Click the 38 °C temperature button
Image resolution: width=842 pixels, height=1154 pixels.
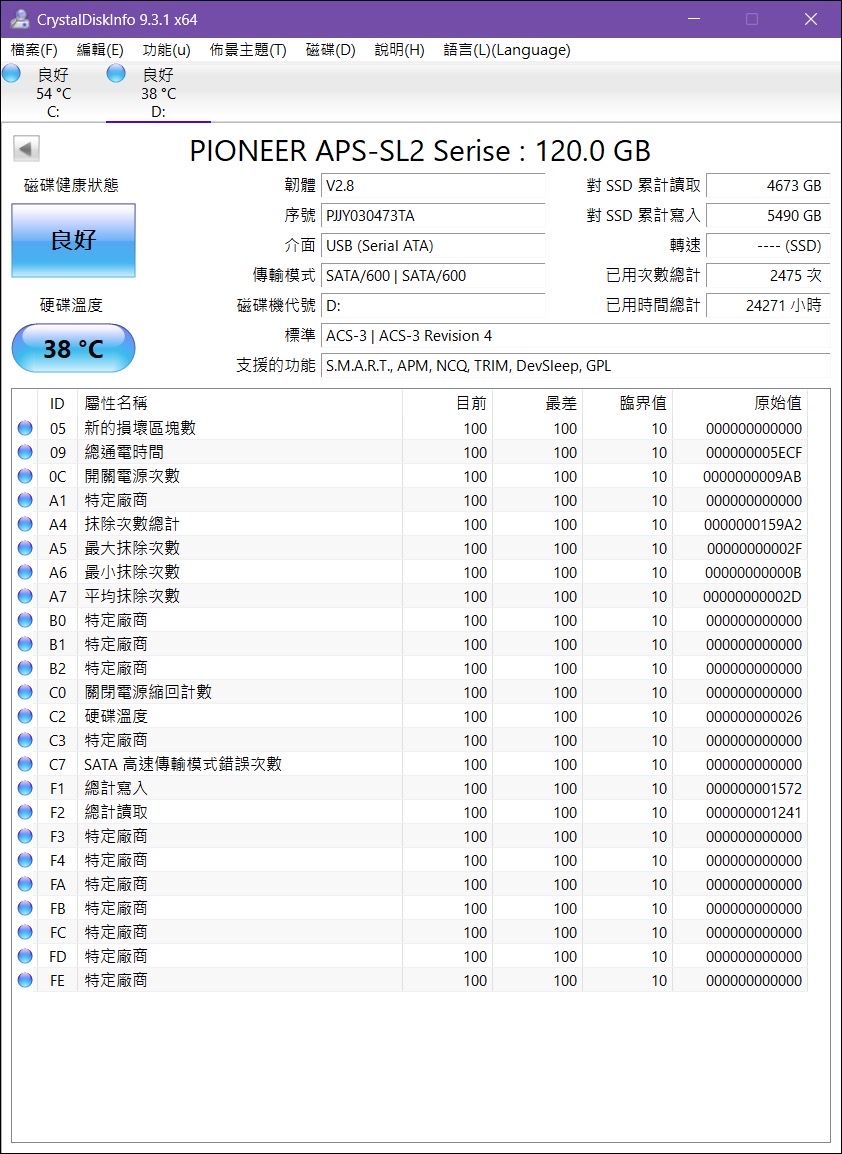coord(73,349)
